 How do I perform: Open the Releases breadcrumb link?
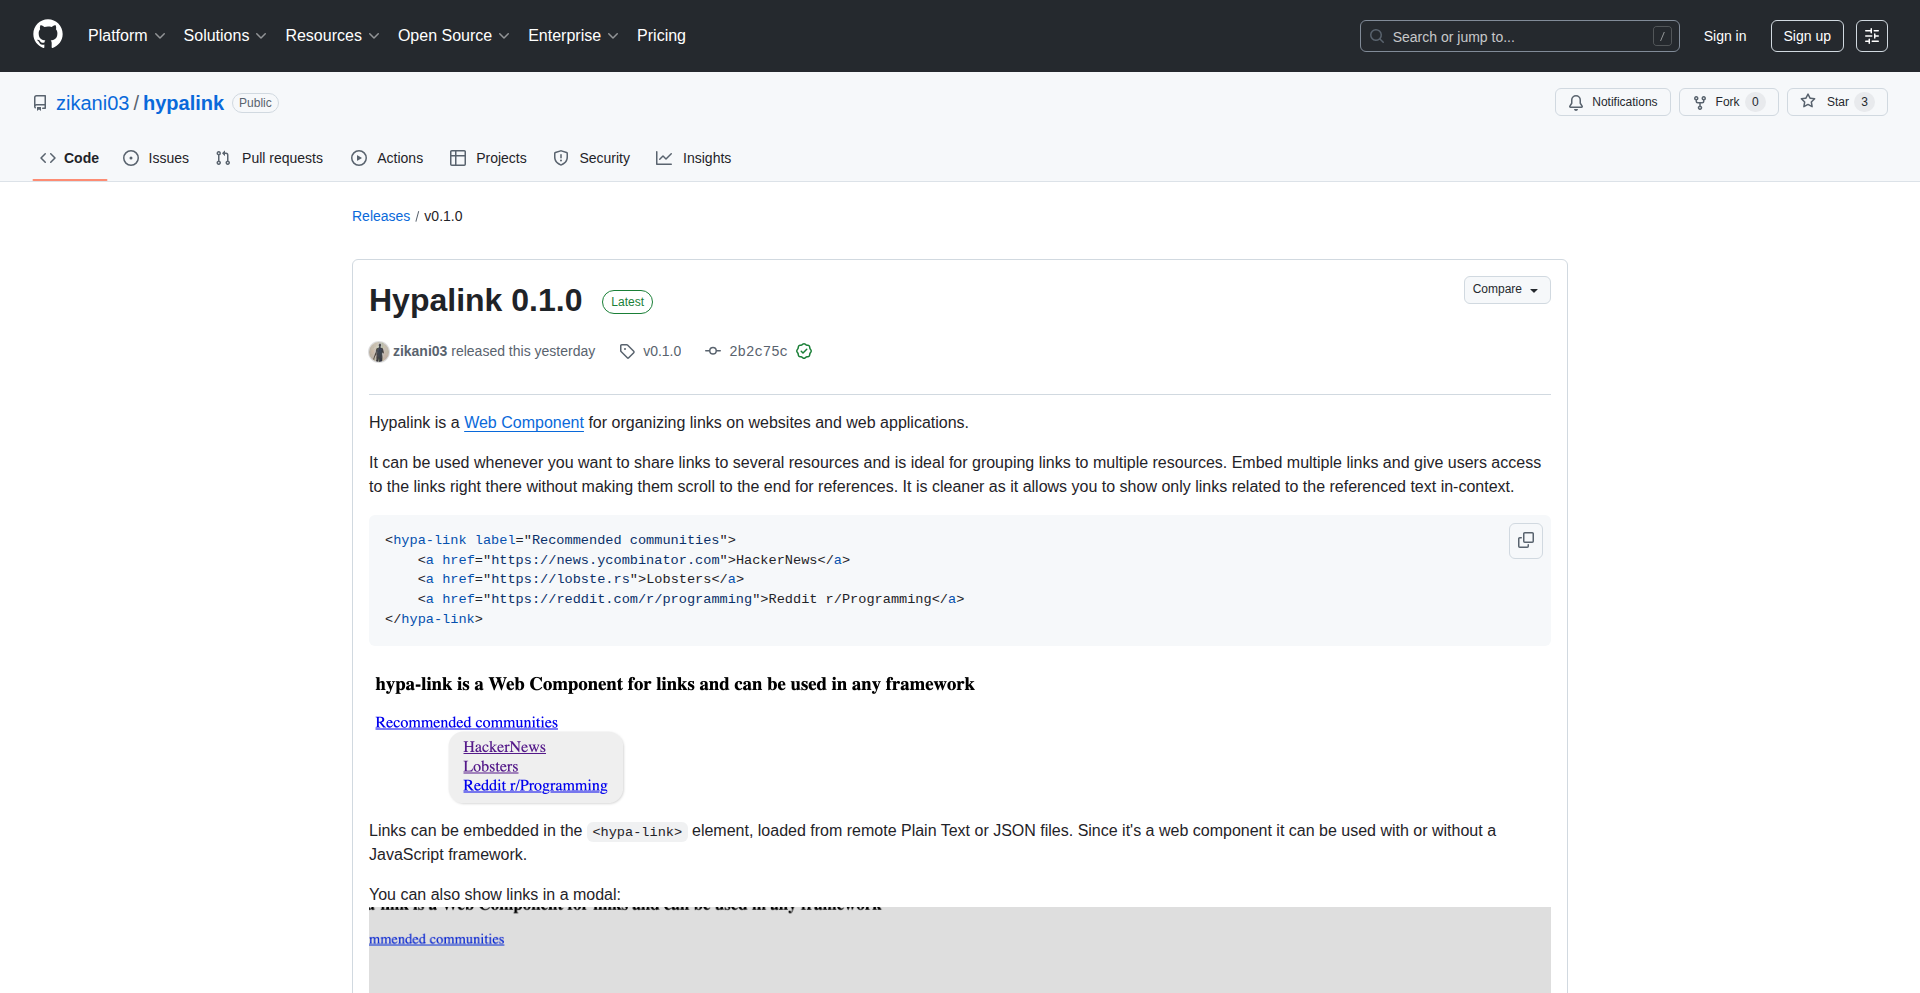point(380,216)
